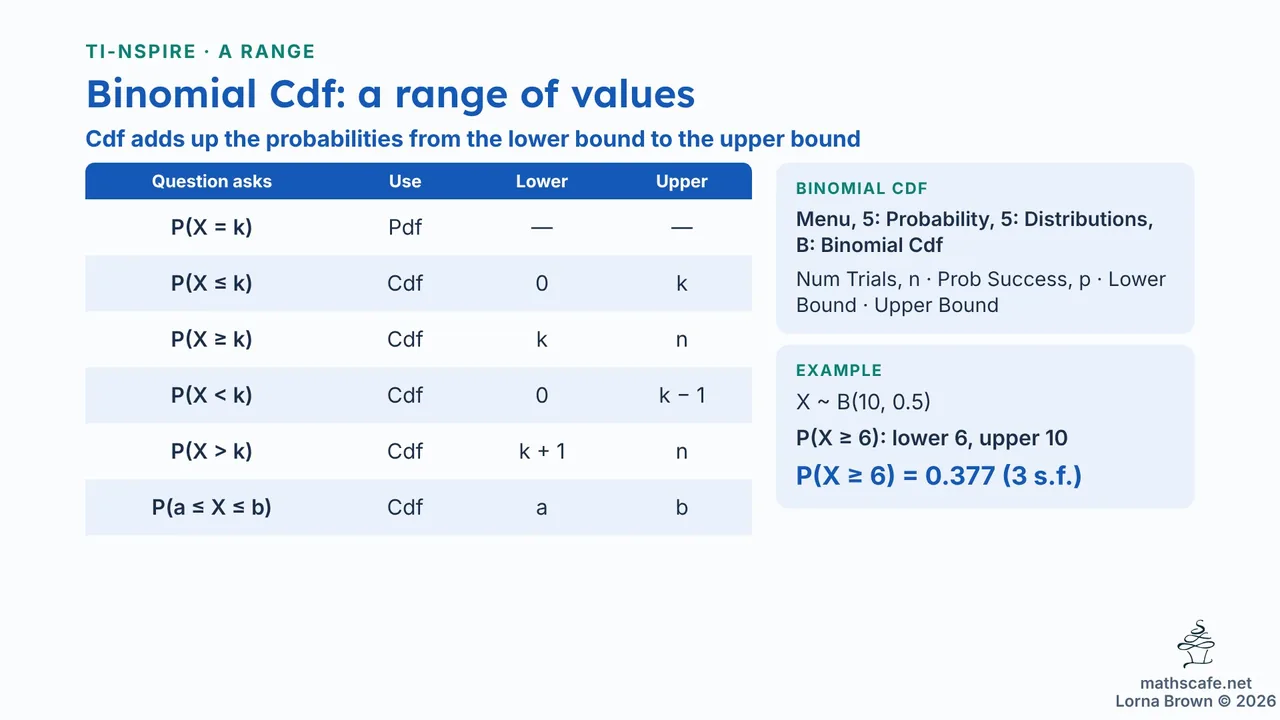Screen dimensions: 1280x720
Task: Click the P(X < k) row label
Action: pyautogui.click(x=212, y=395)
